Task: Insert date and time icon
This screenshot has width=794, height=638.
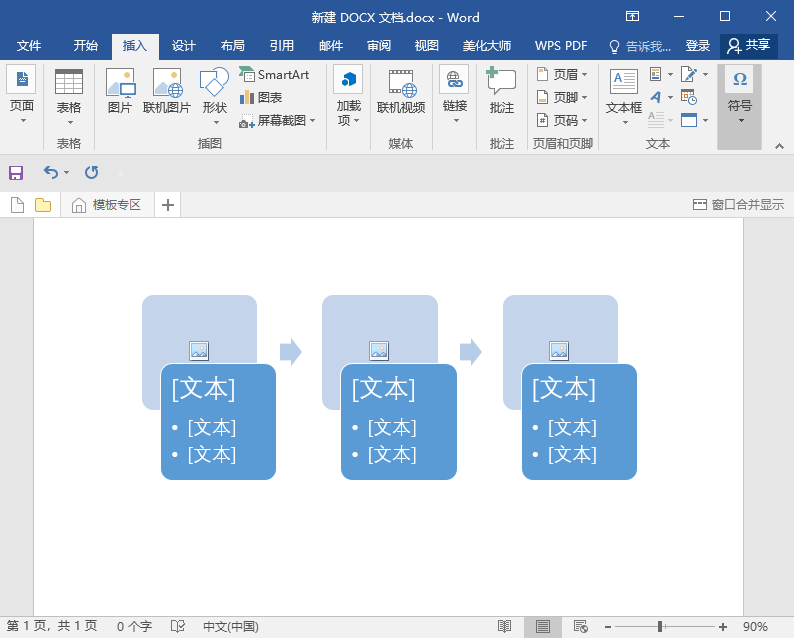Action: 689,96
